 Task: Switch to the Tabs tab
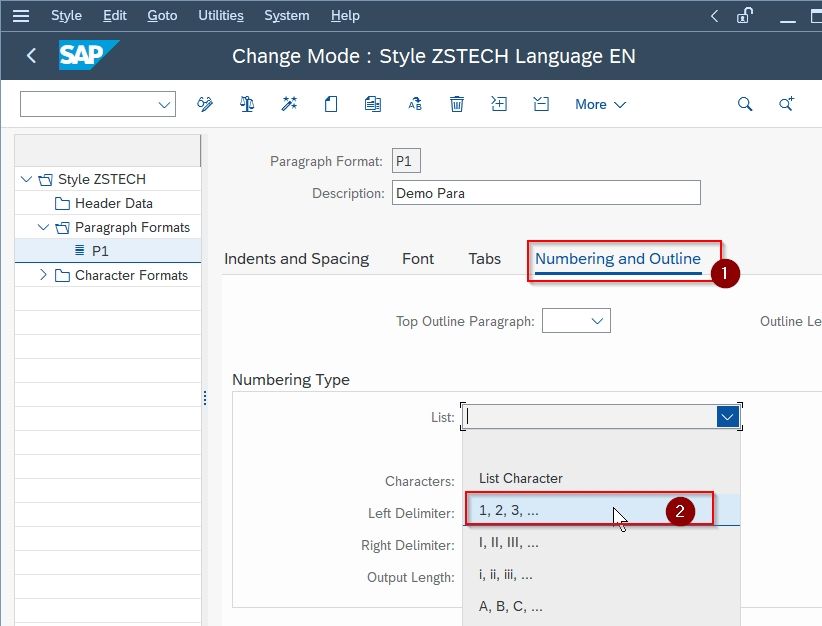(484, 258)
